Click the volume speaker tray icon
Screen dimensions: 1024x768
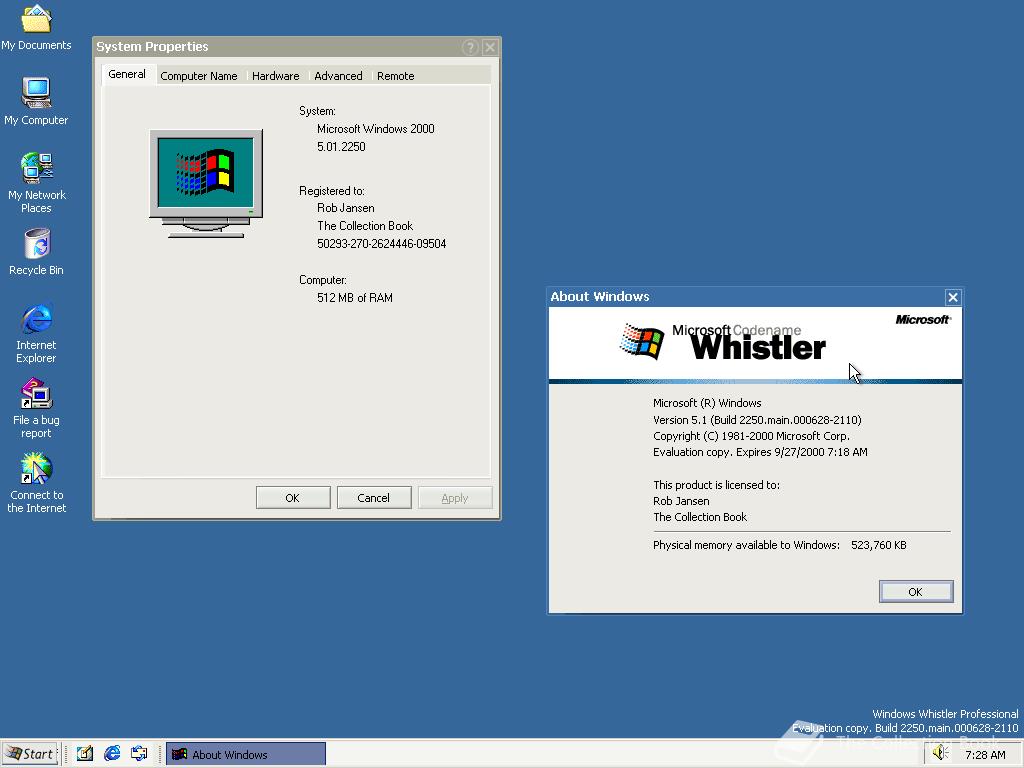(x=940, y=753)
